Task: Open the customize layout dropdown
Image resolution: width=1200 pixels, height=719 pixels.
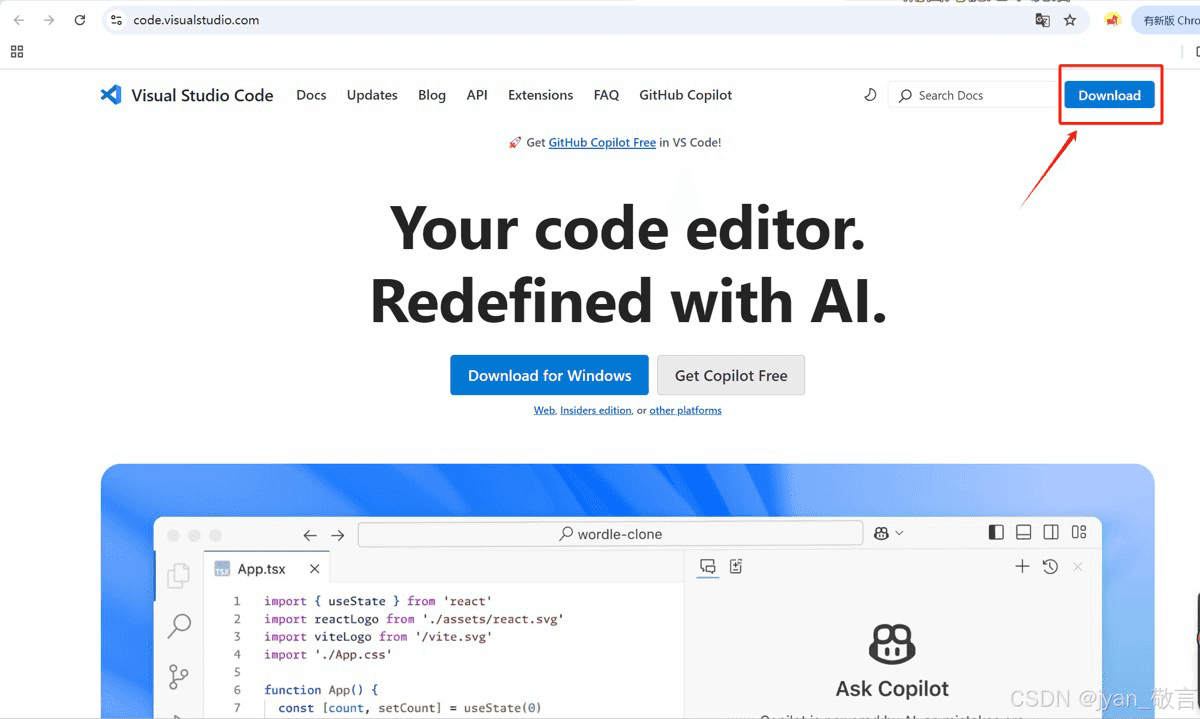Action: pos(1078,532)
